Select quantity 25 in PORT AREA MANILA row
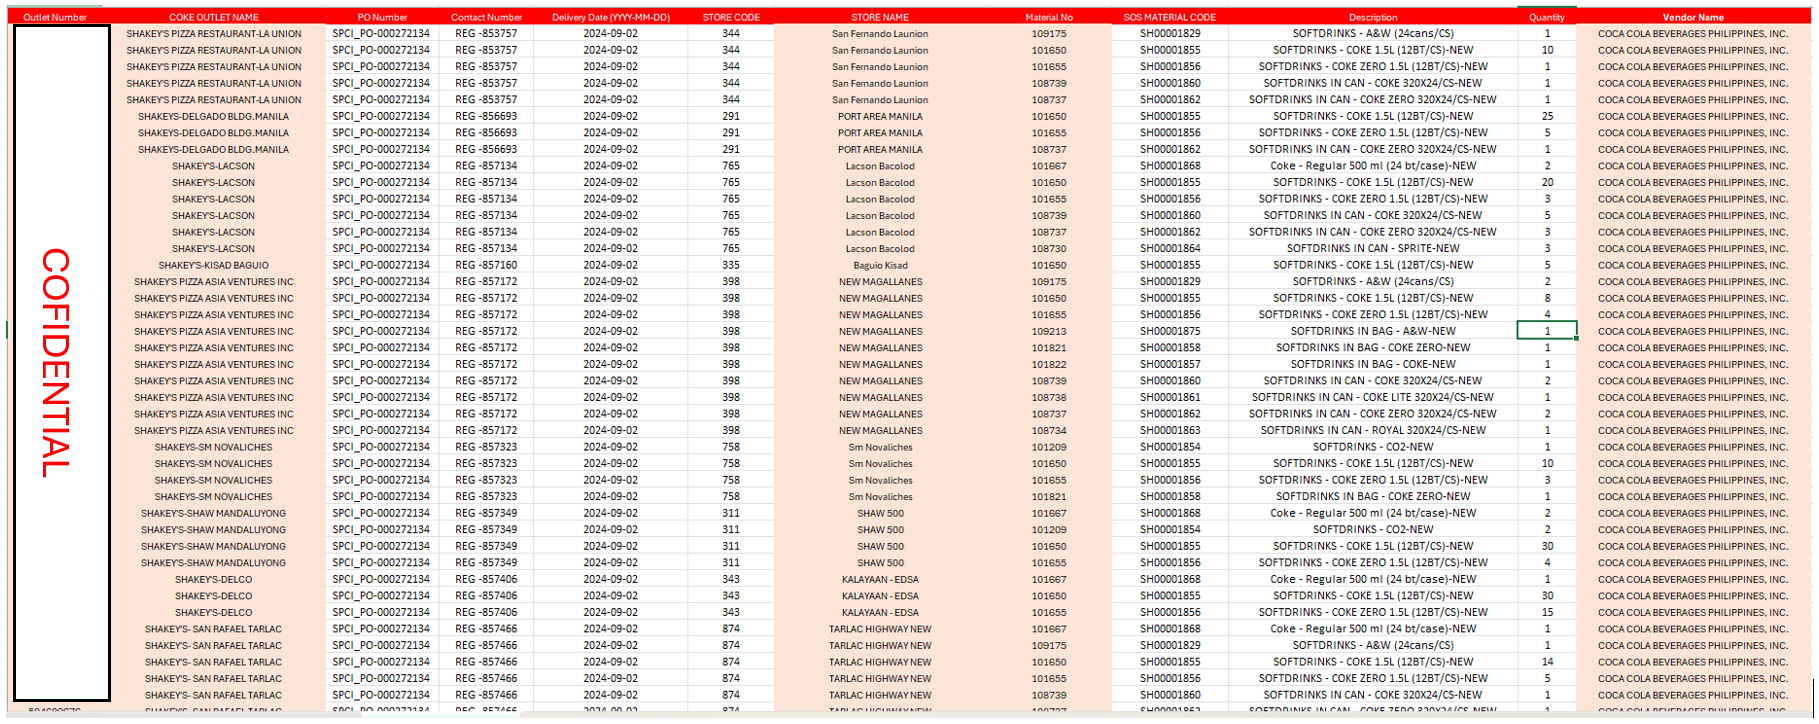The height and width of the screenshot is (724, 1819). click(1547, 116)
